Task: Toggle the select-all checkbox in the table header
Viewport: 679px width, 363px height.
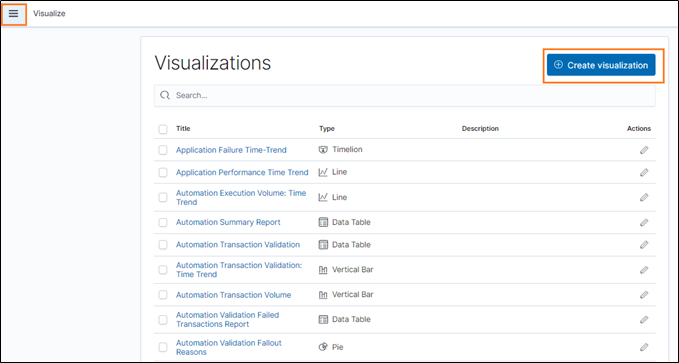Action: tap(163, 129)
